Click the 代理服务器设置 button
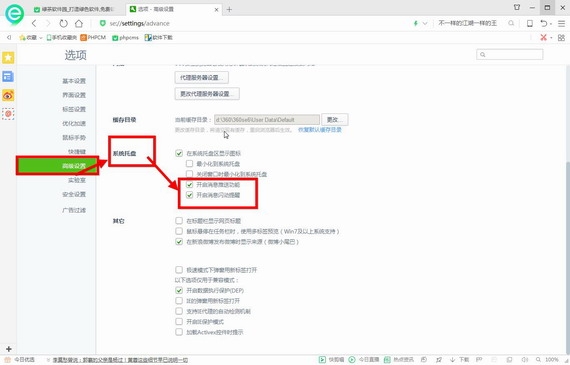This screenshot has height=365, width=570. [x=202, y=77]
